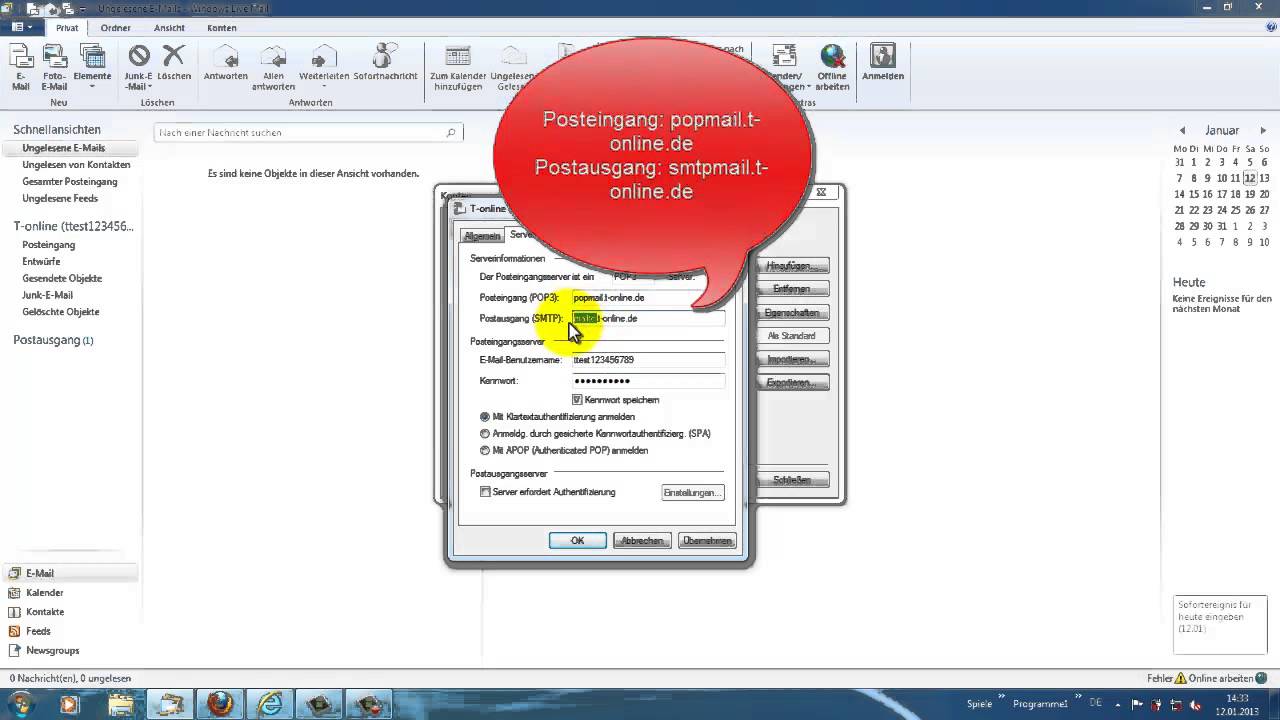Click the help question mark icon
The height and width of the screenshot is (720, 1280).
1269,28
